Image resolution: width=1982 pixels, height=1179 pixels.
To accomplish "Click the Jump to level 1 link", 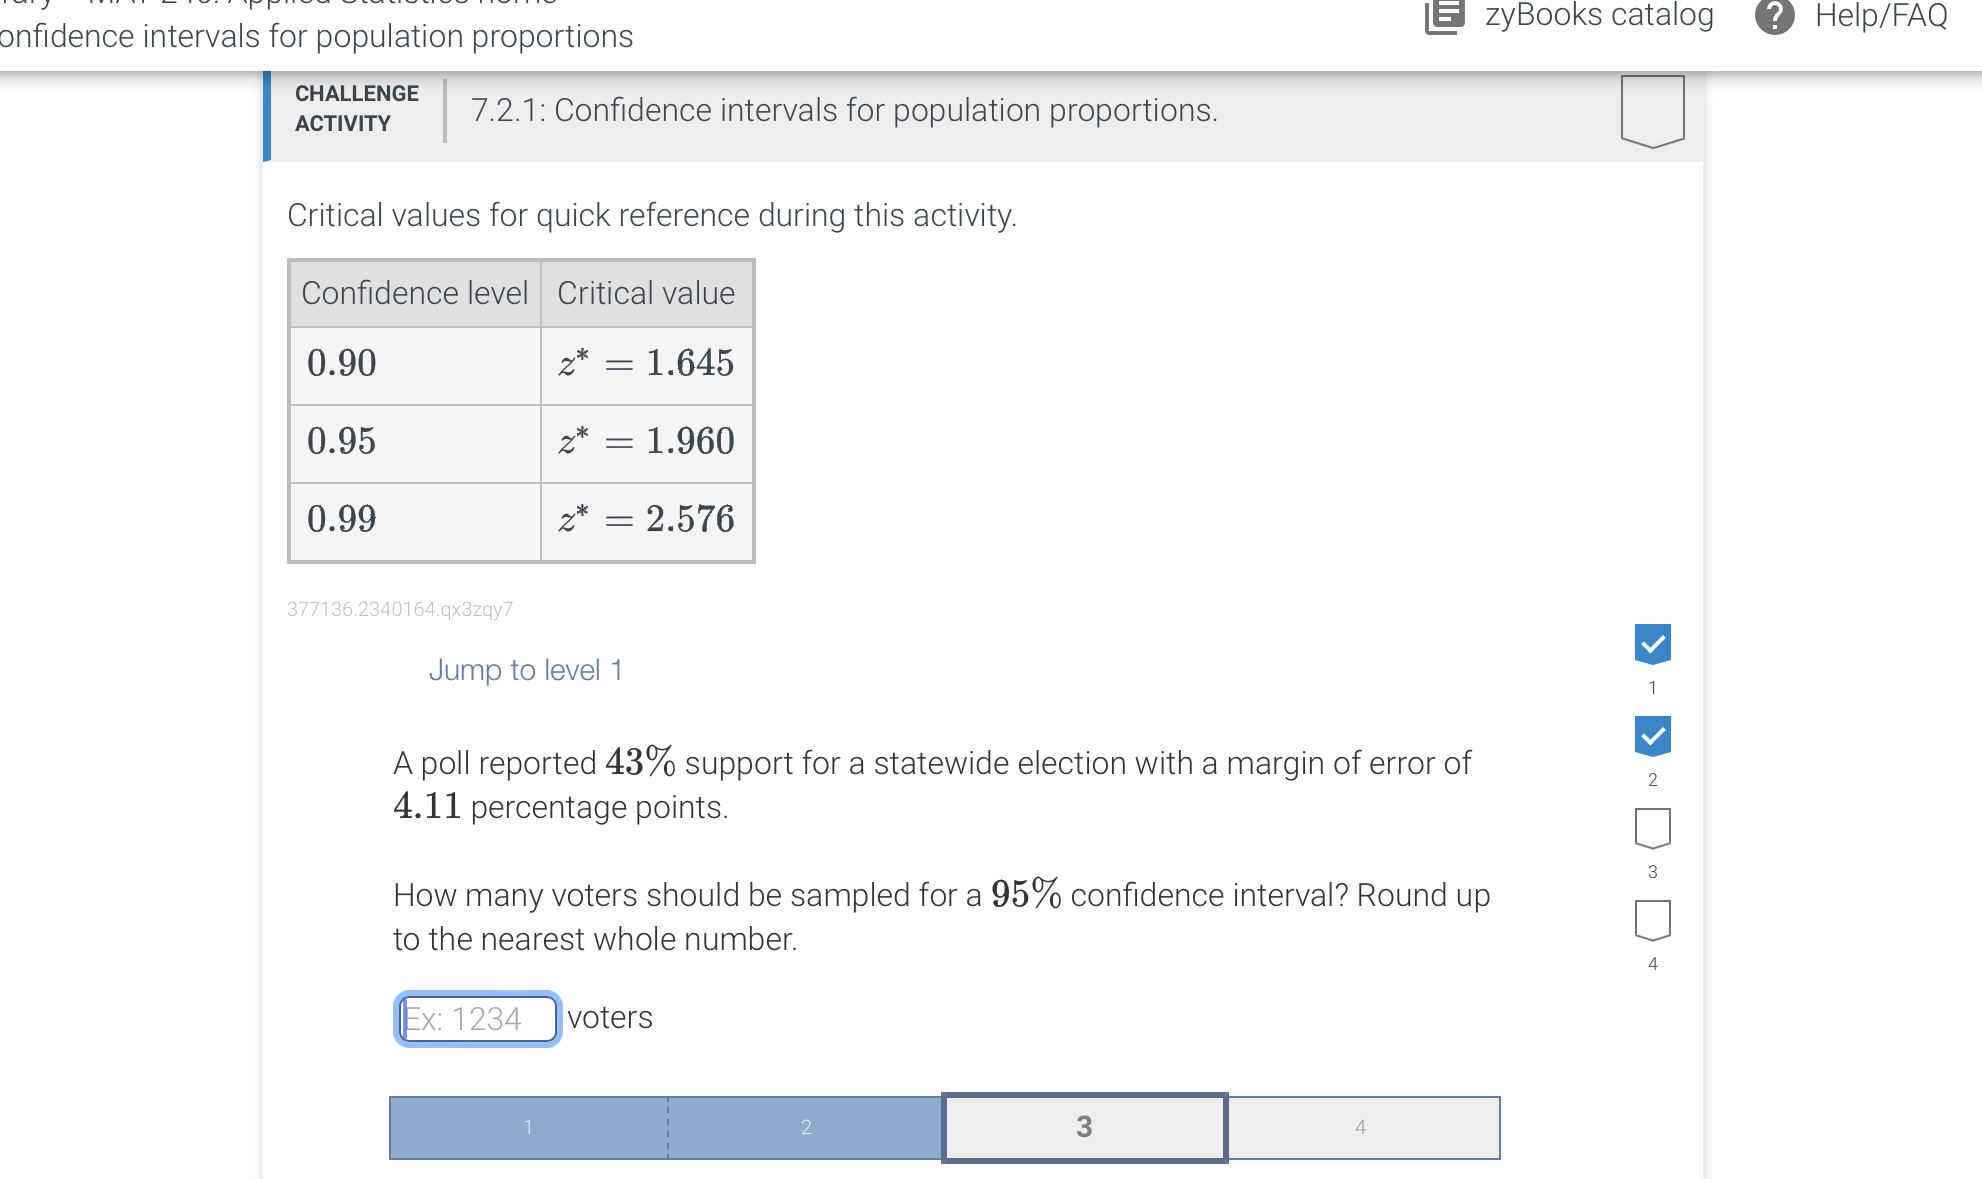I will (x=526, y=670).
